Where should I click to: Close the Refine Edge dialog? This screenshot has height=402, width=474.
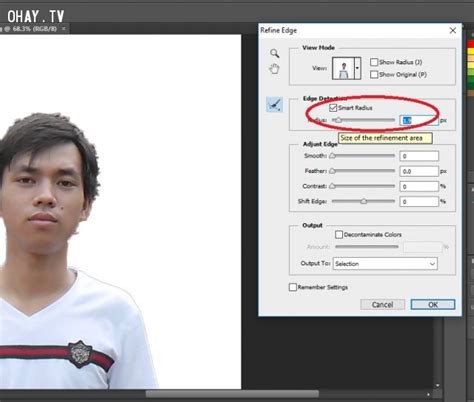click(453, 31)
